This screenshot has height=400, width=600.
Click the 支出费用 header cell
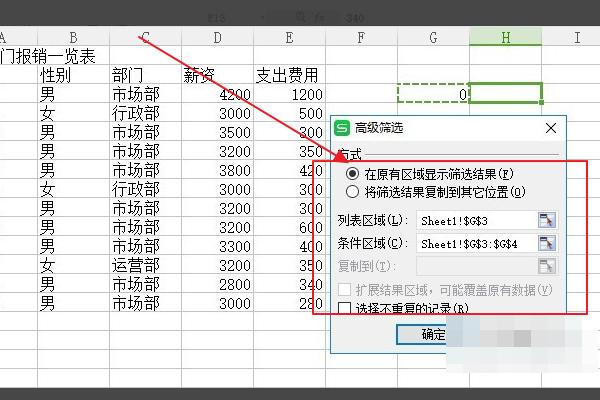pos(289,75)
